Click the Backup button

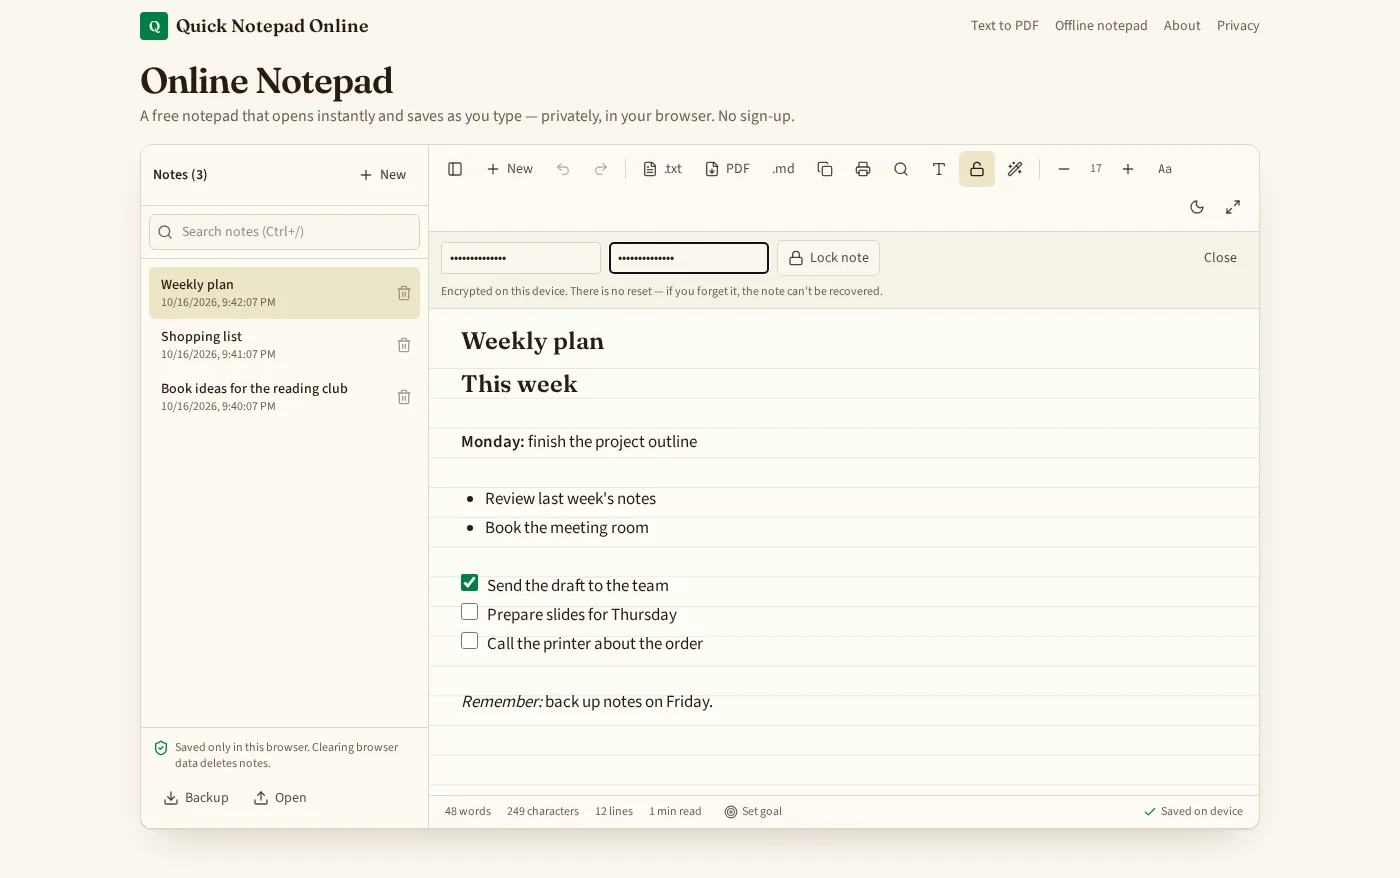click(x=196, y=798)
